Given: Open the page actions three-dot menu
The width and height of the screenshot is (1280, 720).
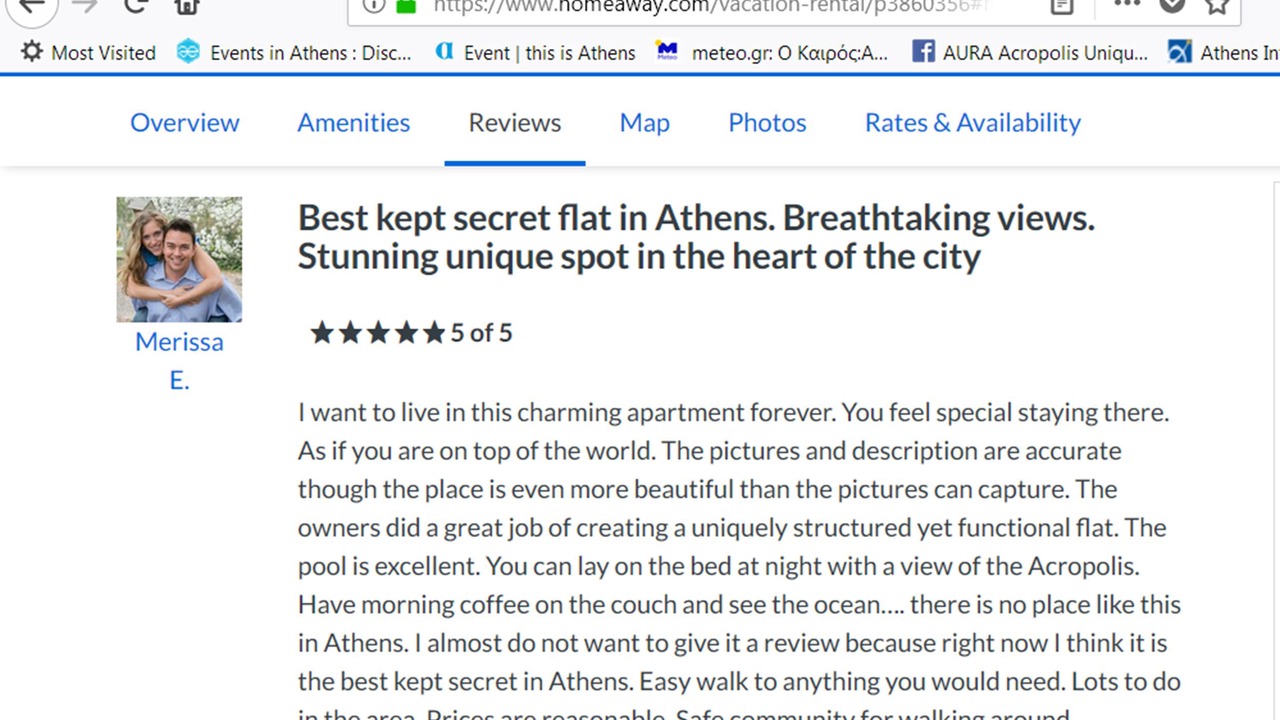Looking at the screenshot, I should [1127, 4].
